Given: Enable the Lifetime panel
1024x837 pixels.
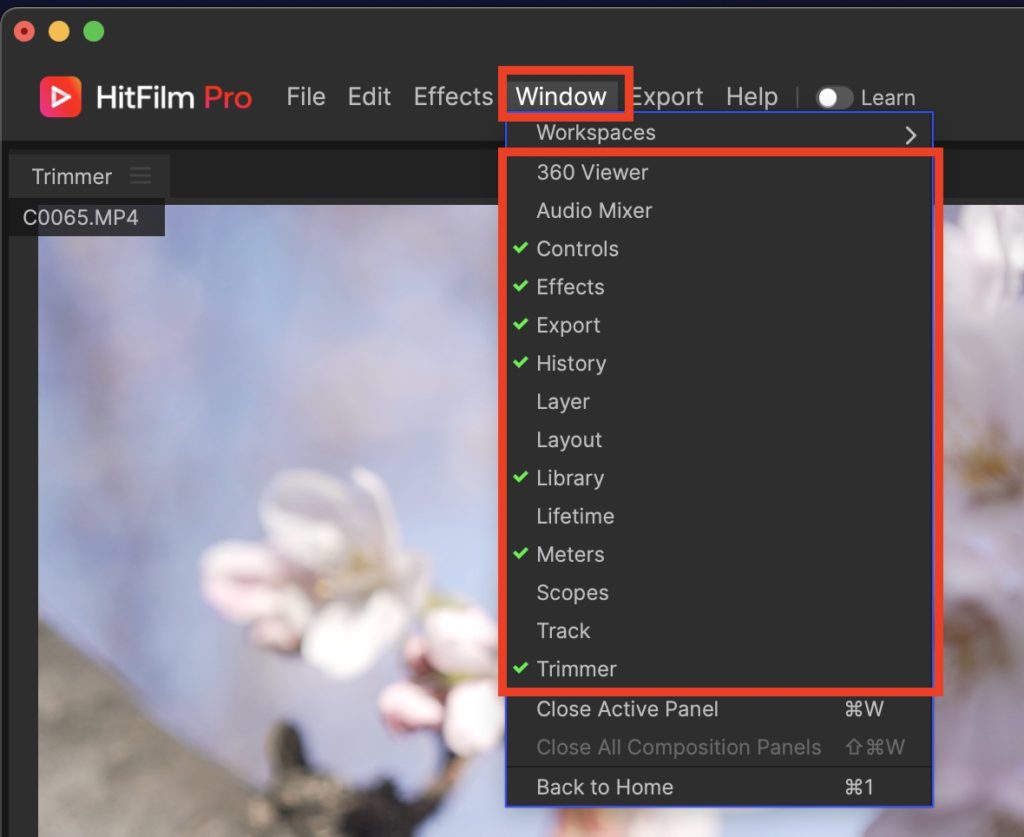Looking at the screenshot, I should pyautogui.click(x=719, y=516).
